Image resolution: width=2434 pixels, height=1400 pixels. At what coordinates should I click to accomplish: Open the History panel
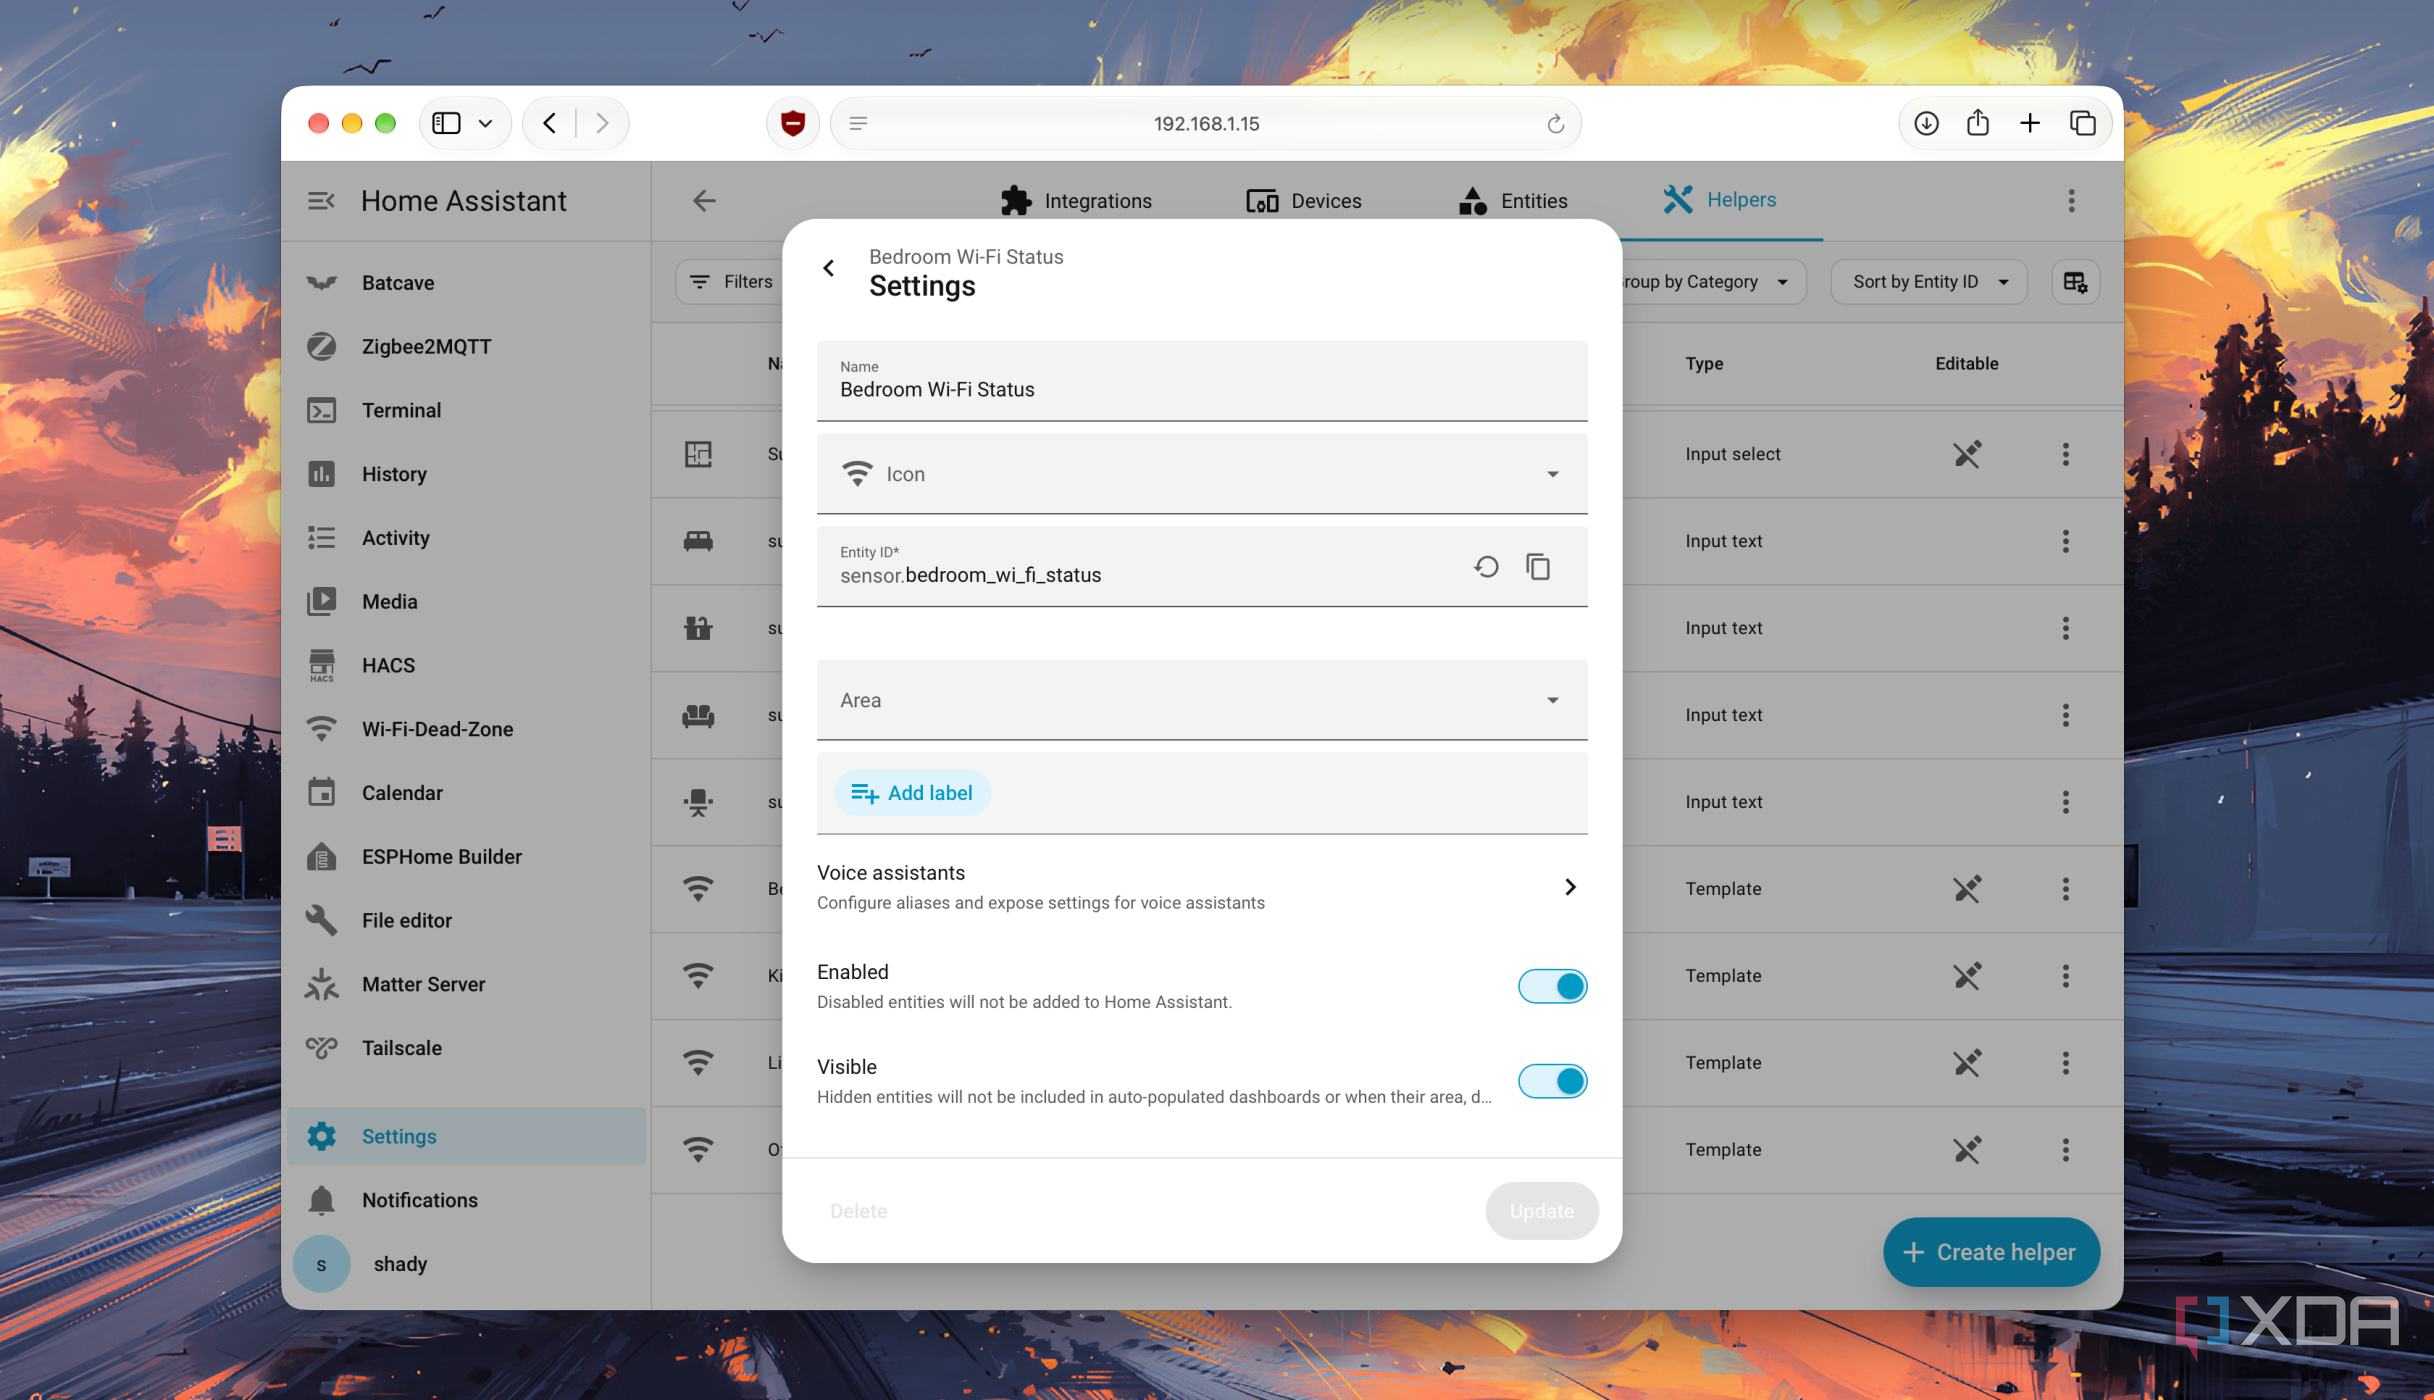466,474
